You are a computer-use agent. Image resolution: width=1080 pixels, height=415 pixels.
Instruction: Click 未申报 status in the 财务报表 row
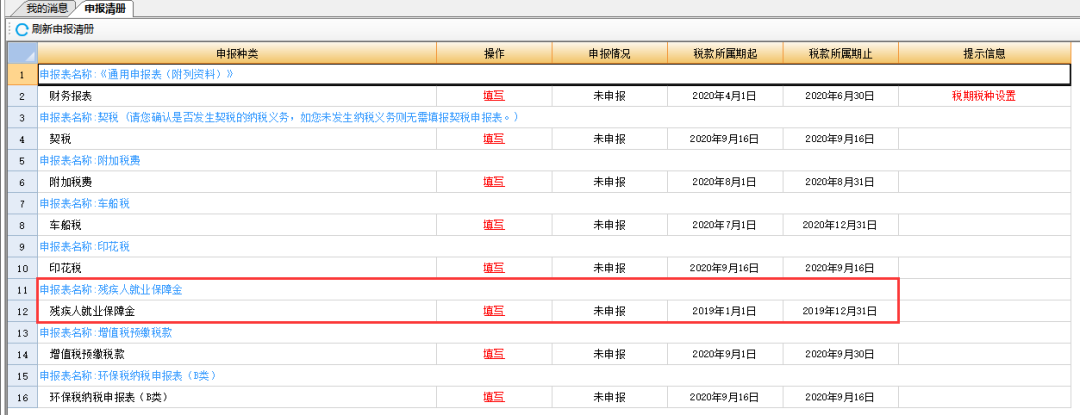pos(609,96)
